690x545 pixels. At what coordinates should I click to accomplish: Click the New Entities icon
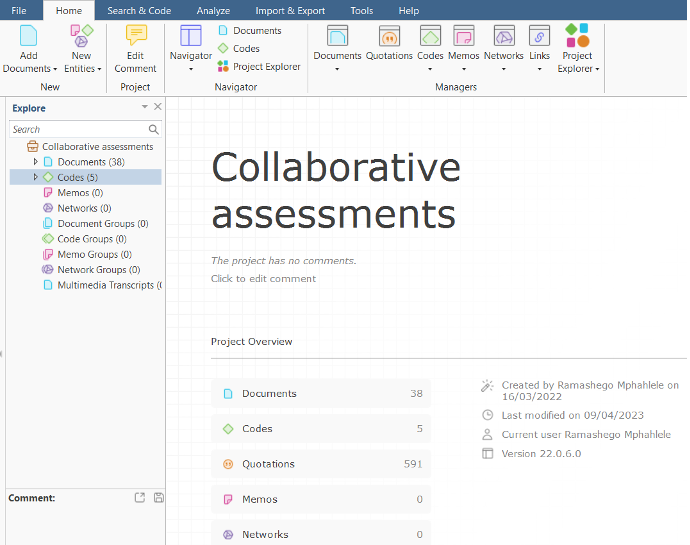81,38
